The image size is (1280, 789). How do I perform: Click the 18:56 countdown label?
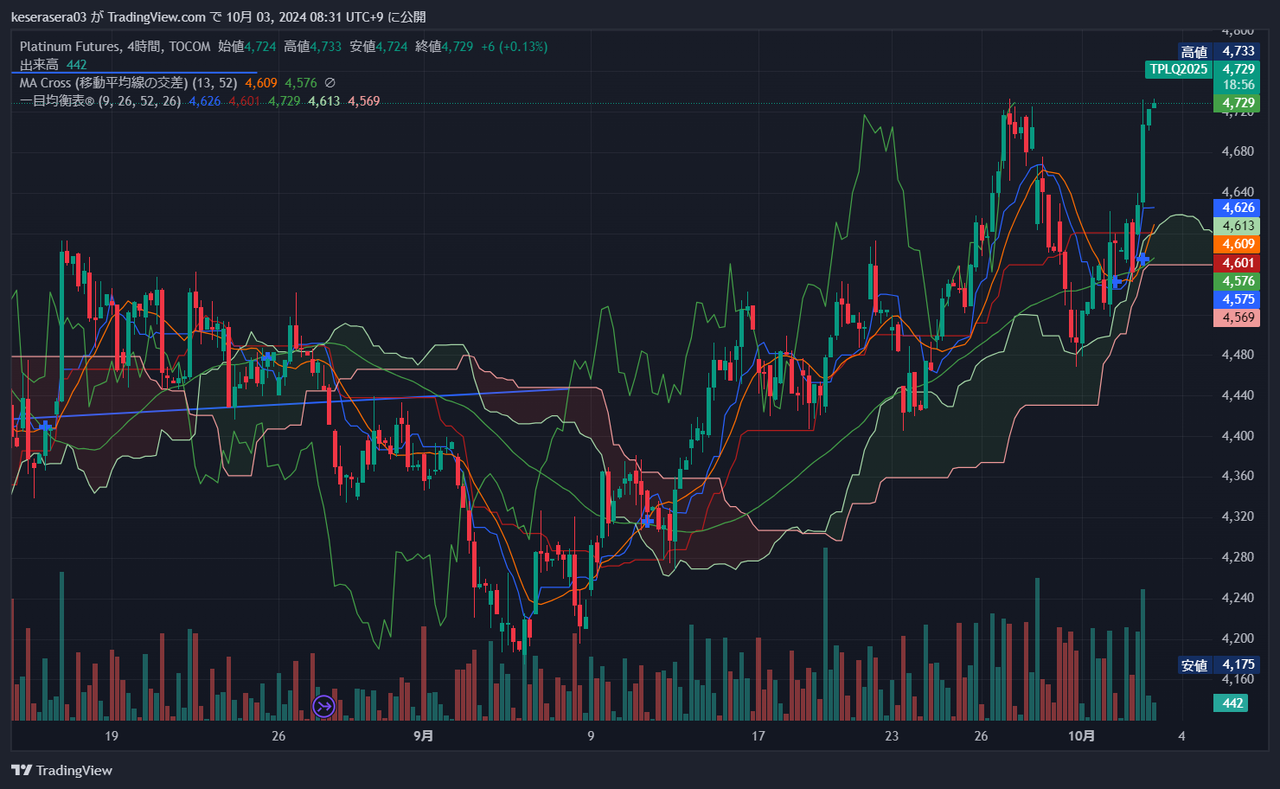[x=1238, y=85]
